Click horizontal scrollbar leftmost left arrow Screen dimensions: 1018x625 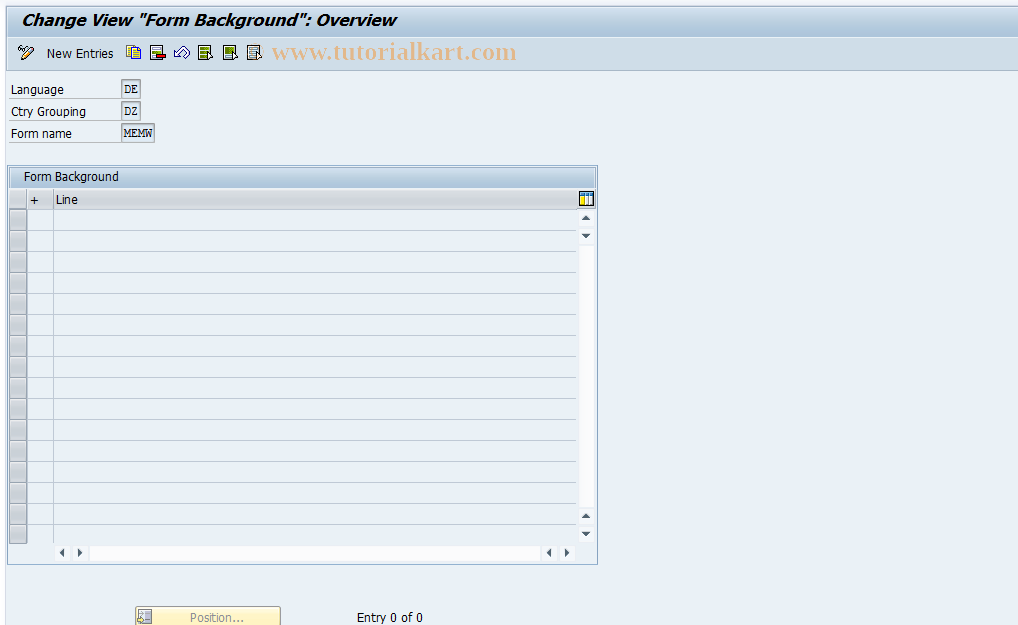click(62, 553)
